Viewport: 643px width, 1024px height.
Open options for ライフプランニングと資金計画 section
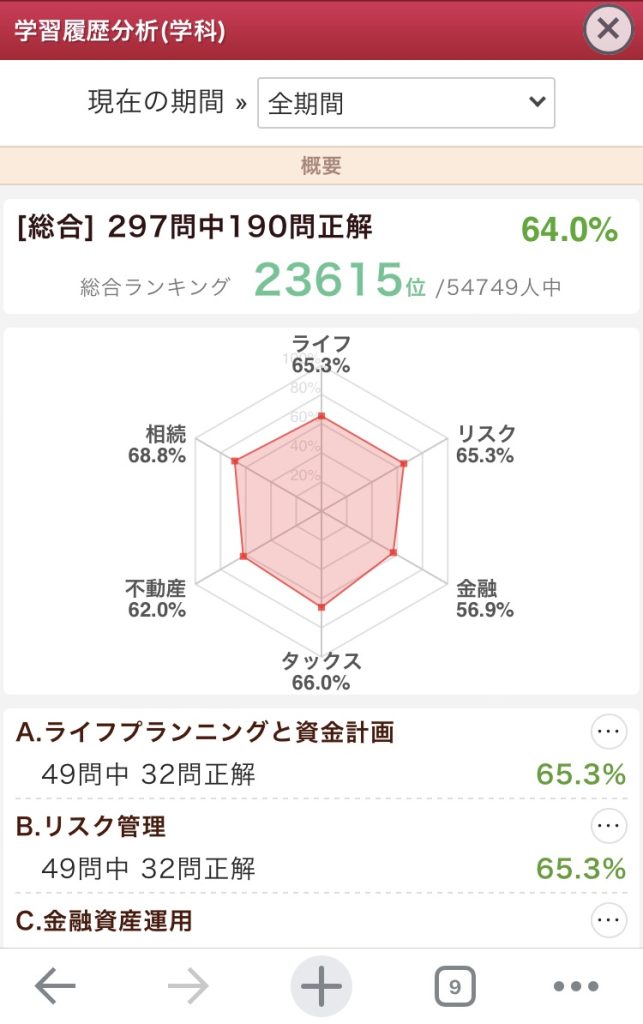pos(609,729)
